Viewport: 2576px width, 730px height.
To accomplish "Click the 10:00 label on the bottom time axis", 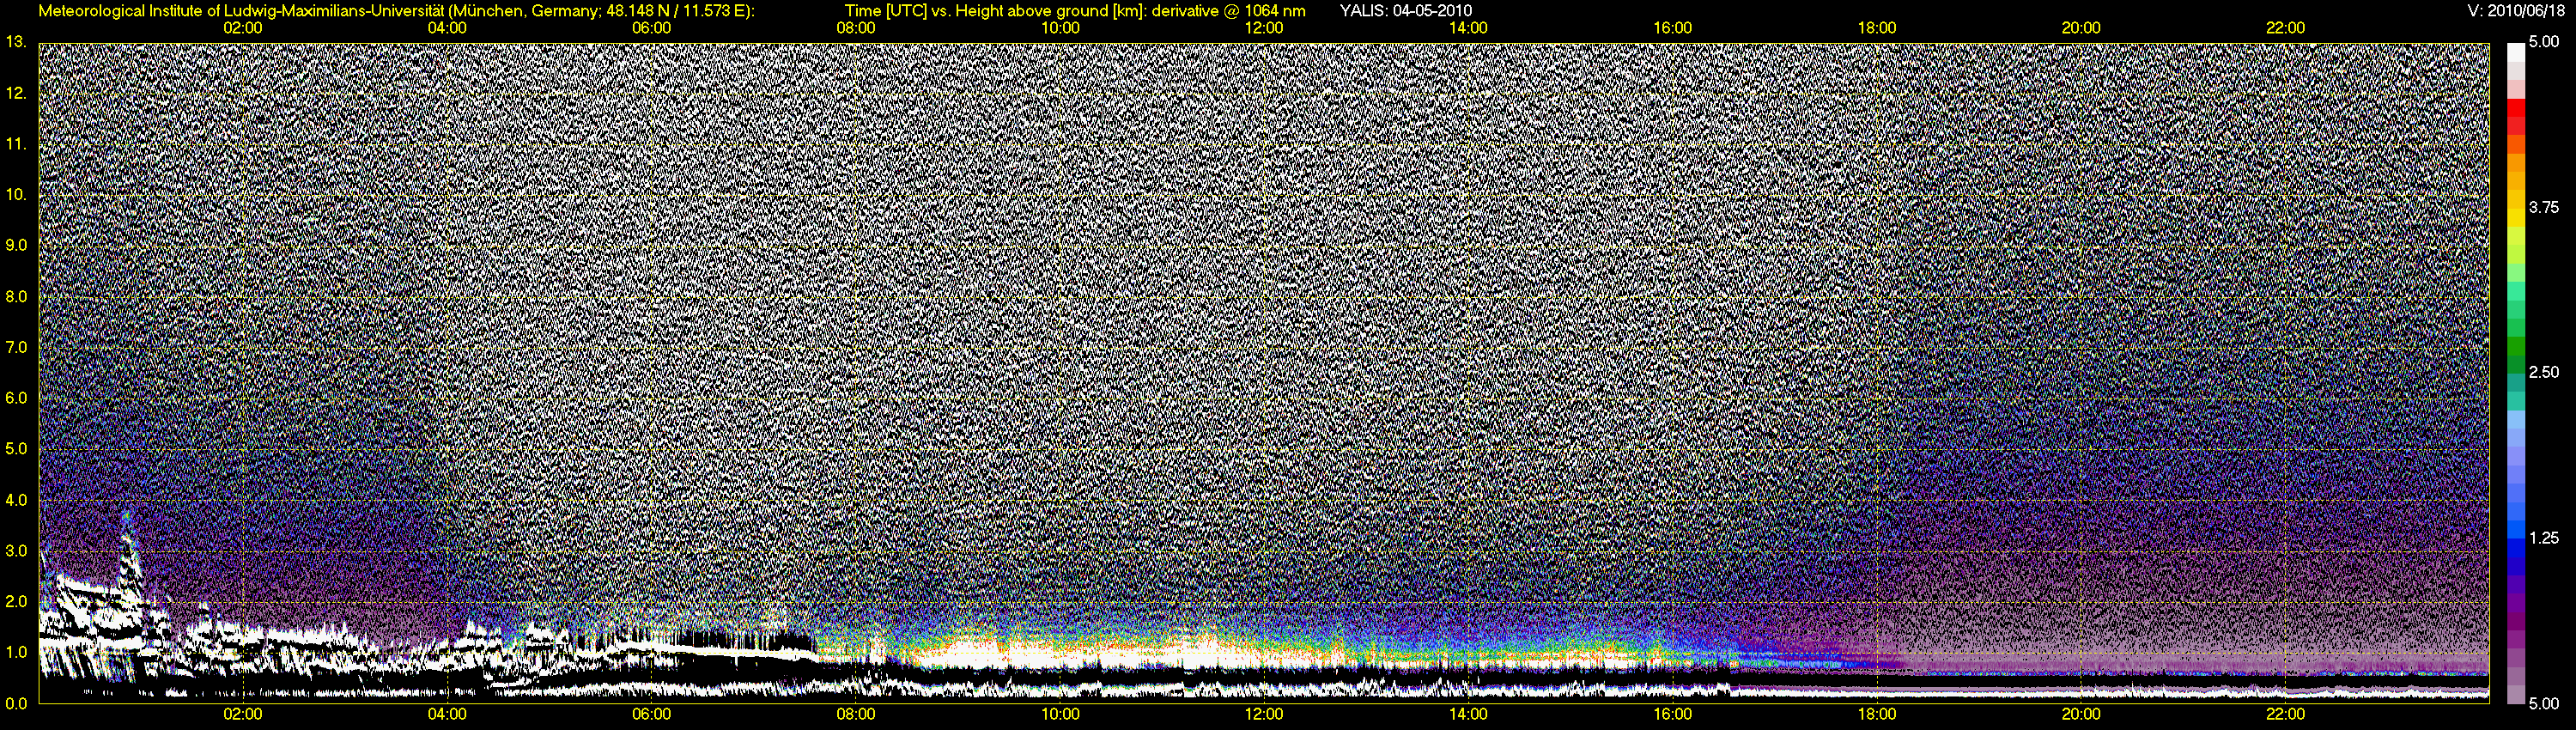I will (x=1060, y=714).
